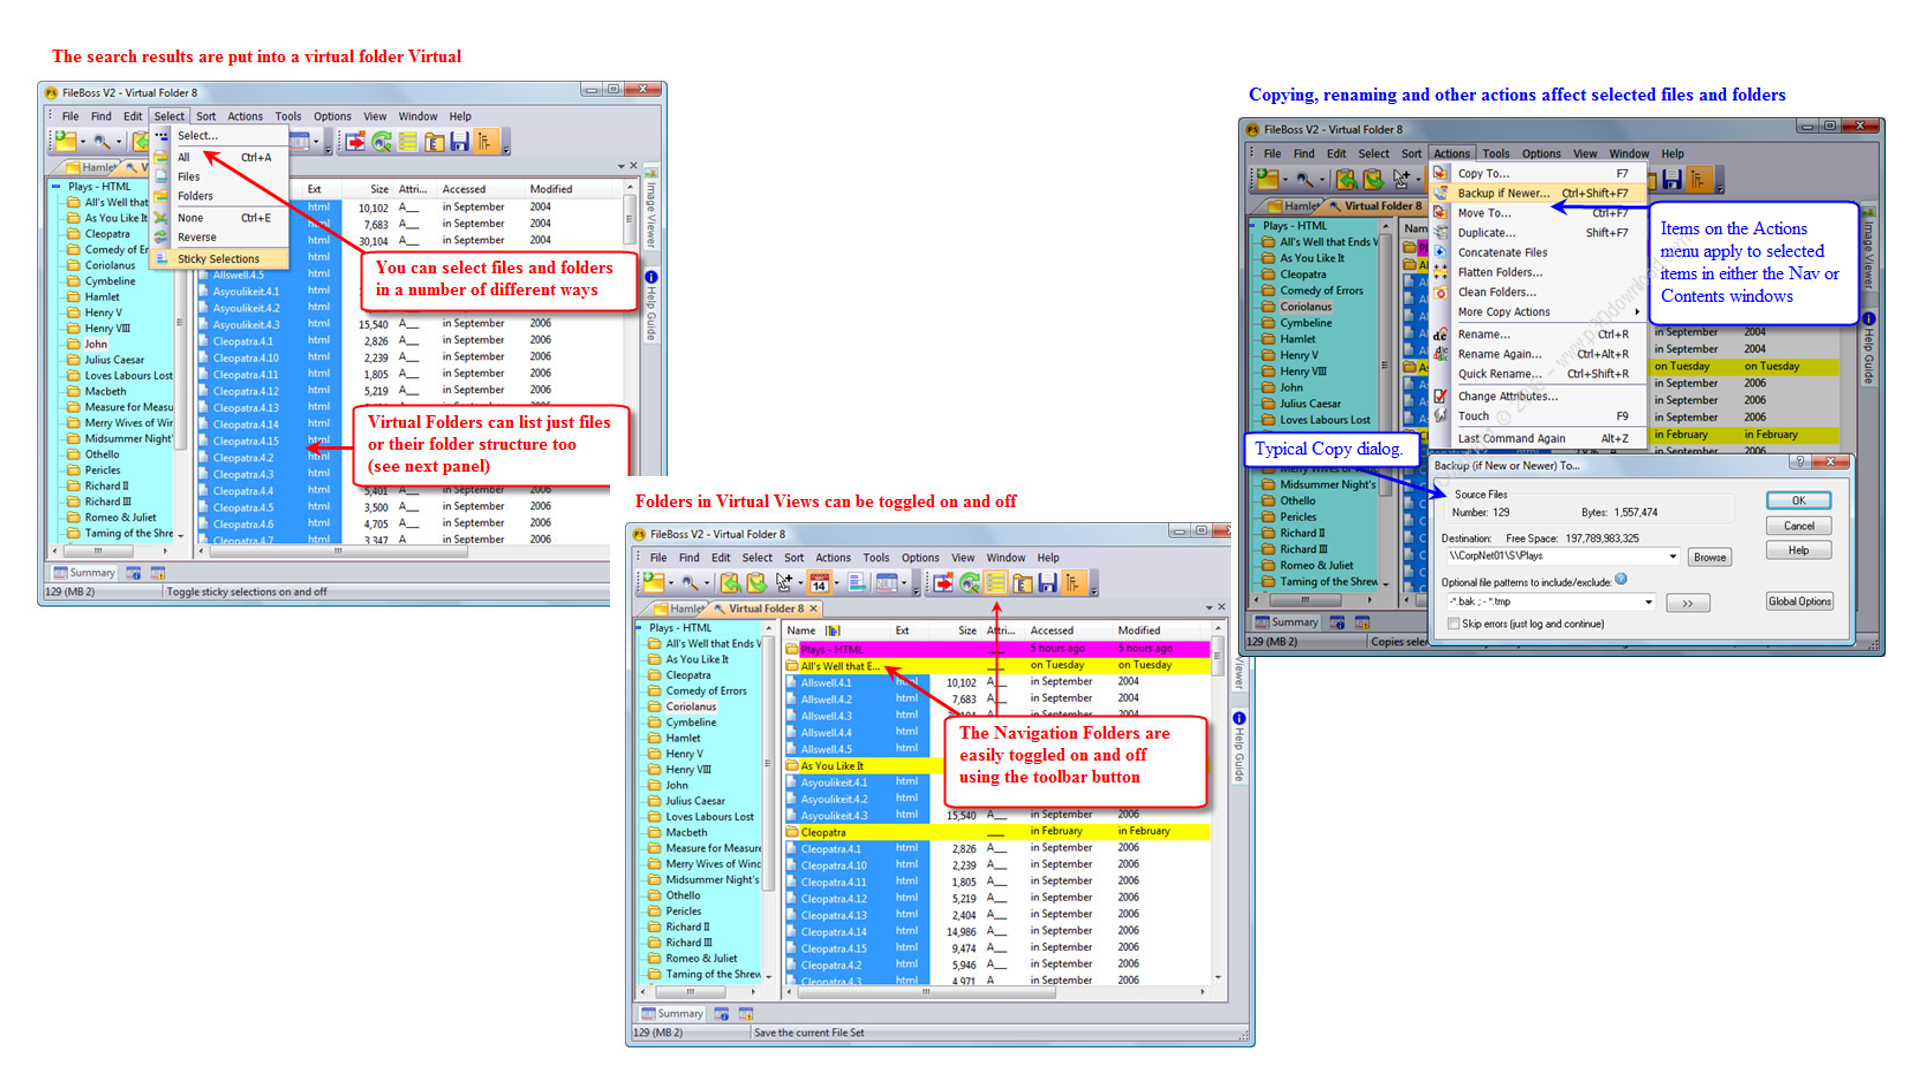1920x1080 pixels.
Task: Collapse the Plays - HTML tree in bottom window
Action: (x=640, y=628)
